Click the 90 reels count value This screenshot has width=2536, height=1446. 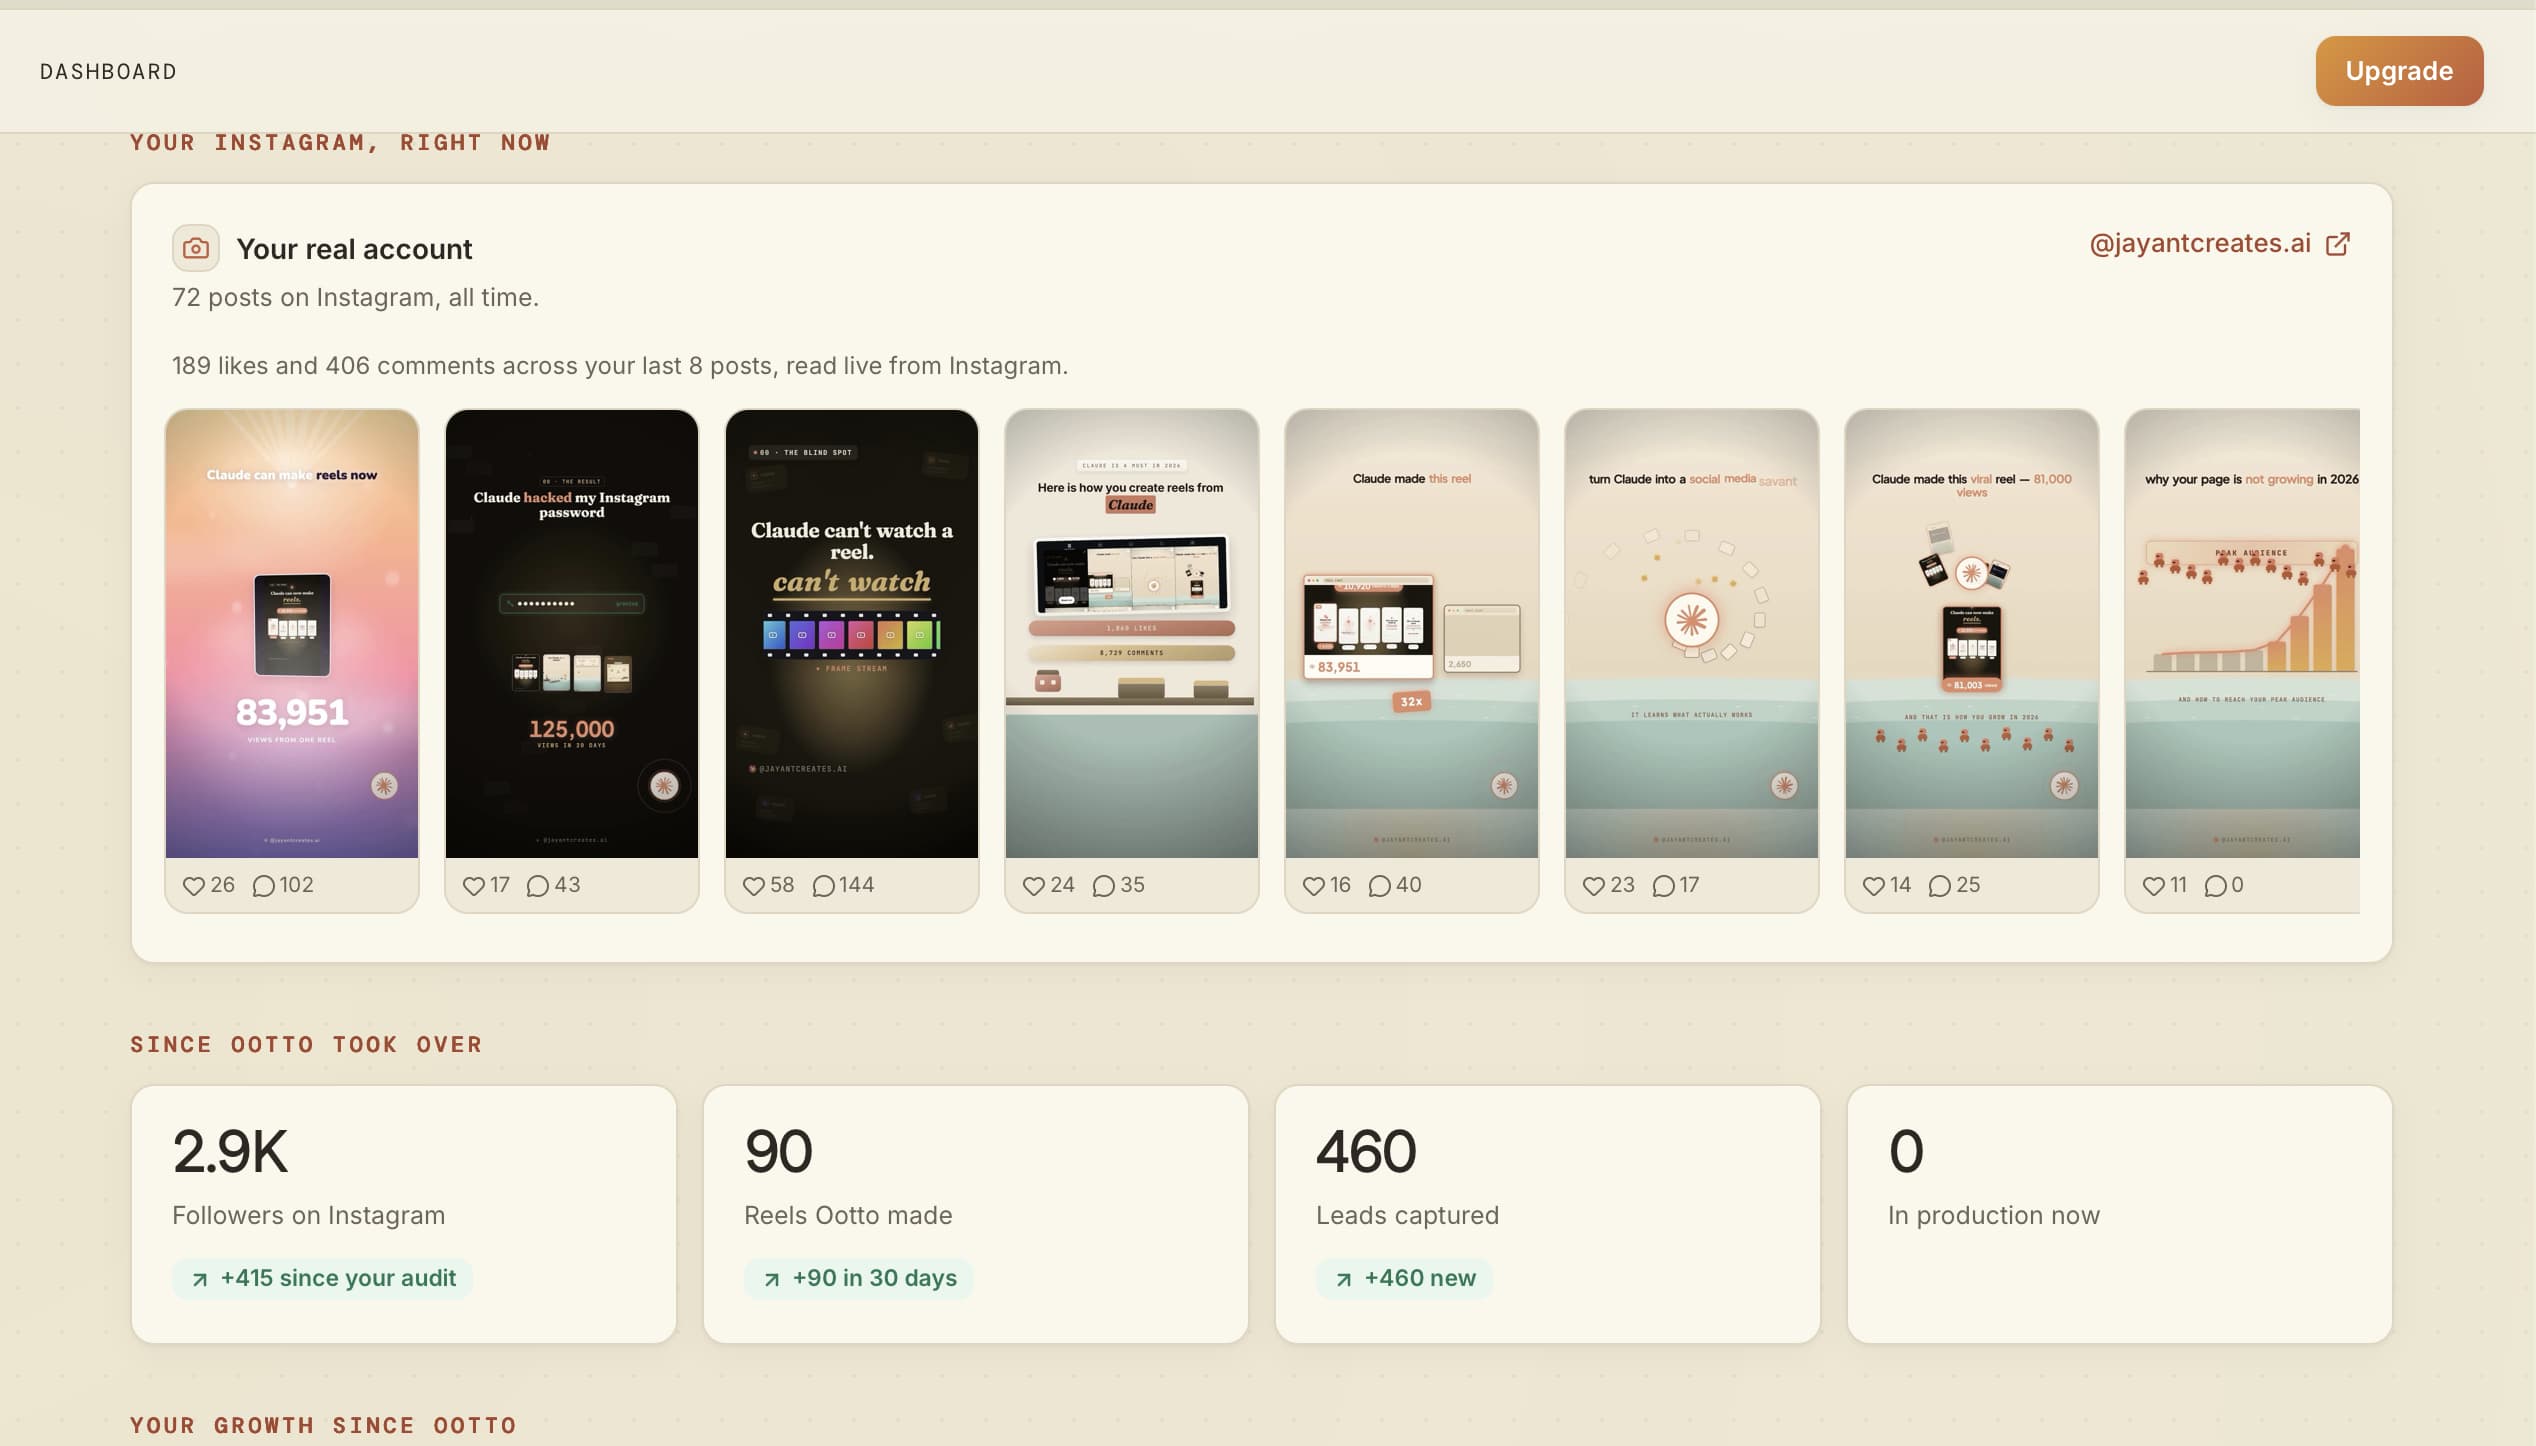[778, 1151]
